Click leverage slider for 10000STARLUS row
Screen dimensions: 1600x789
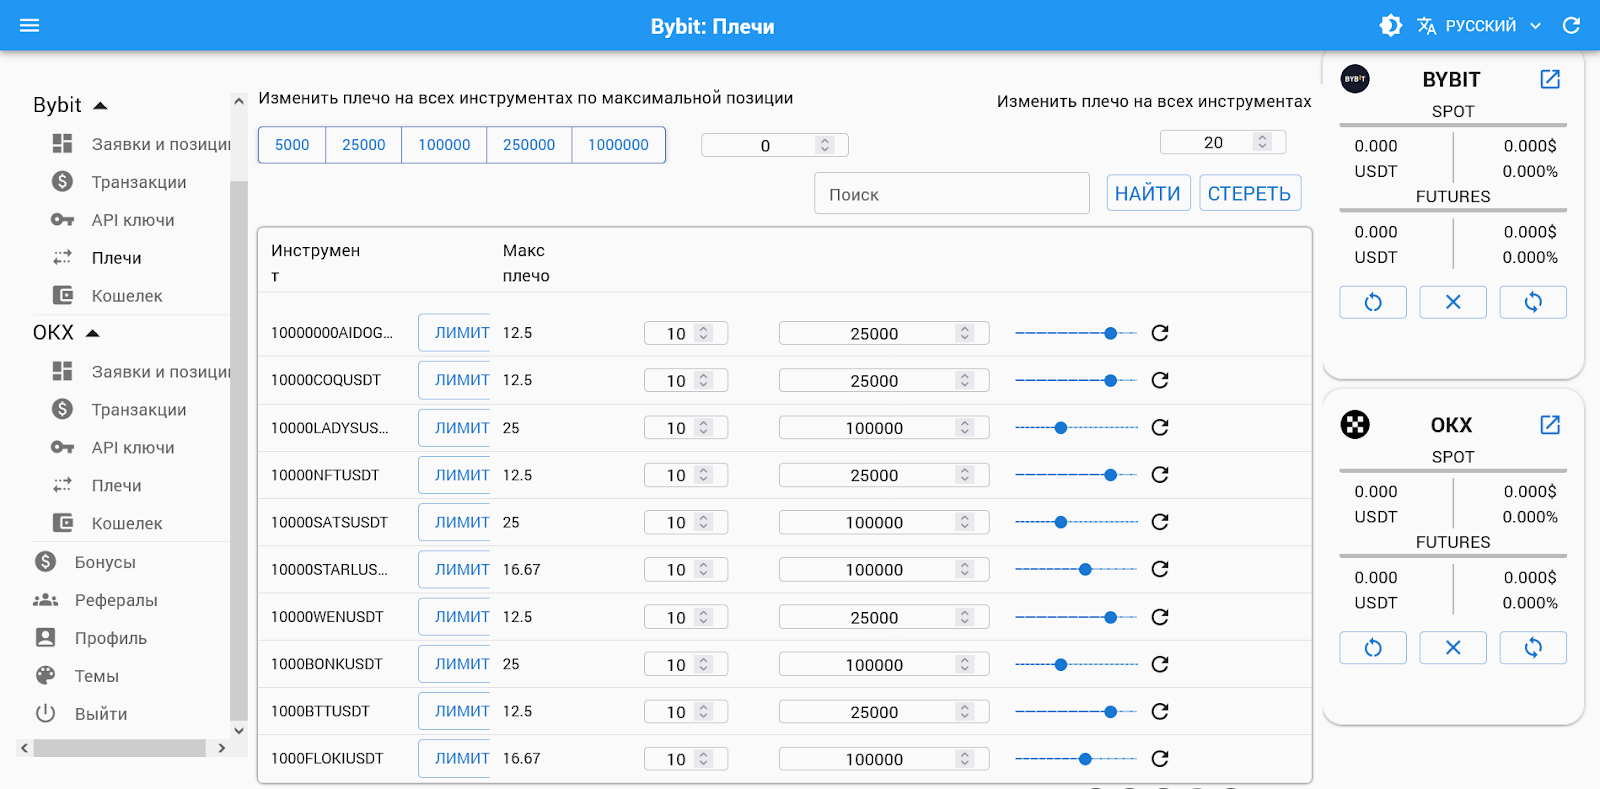tap(1077, 569)
